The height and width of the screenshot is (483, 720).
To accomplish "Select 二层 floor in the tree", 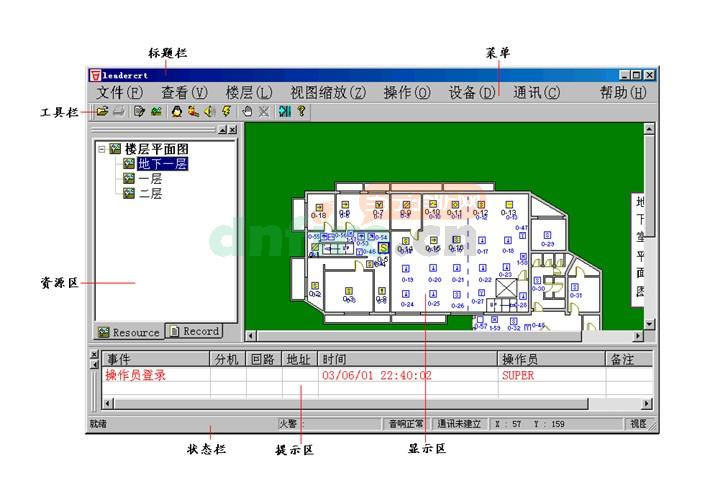I will click(150, 194).
